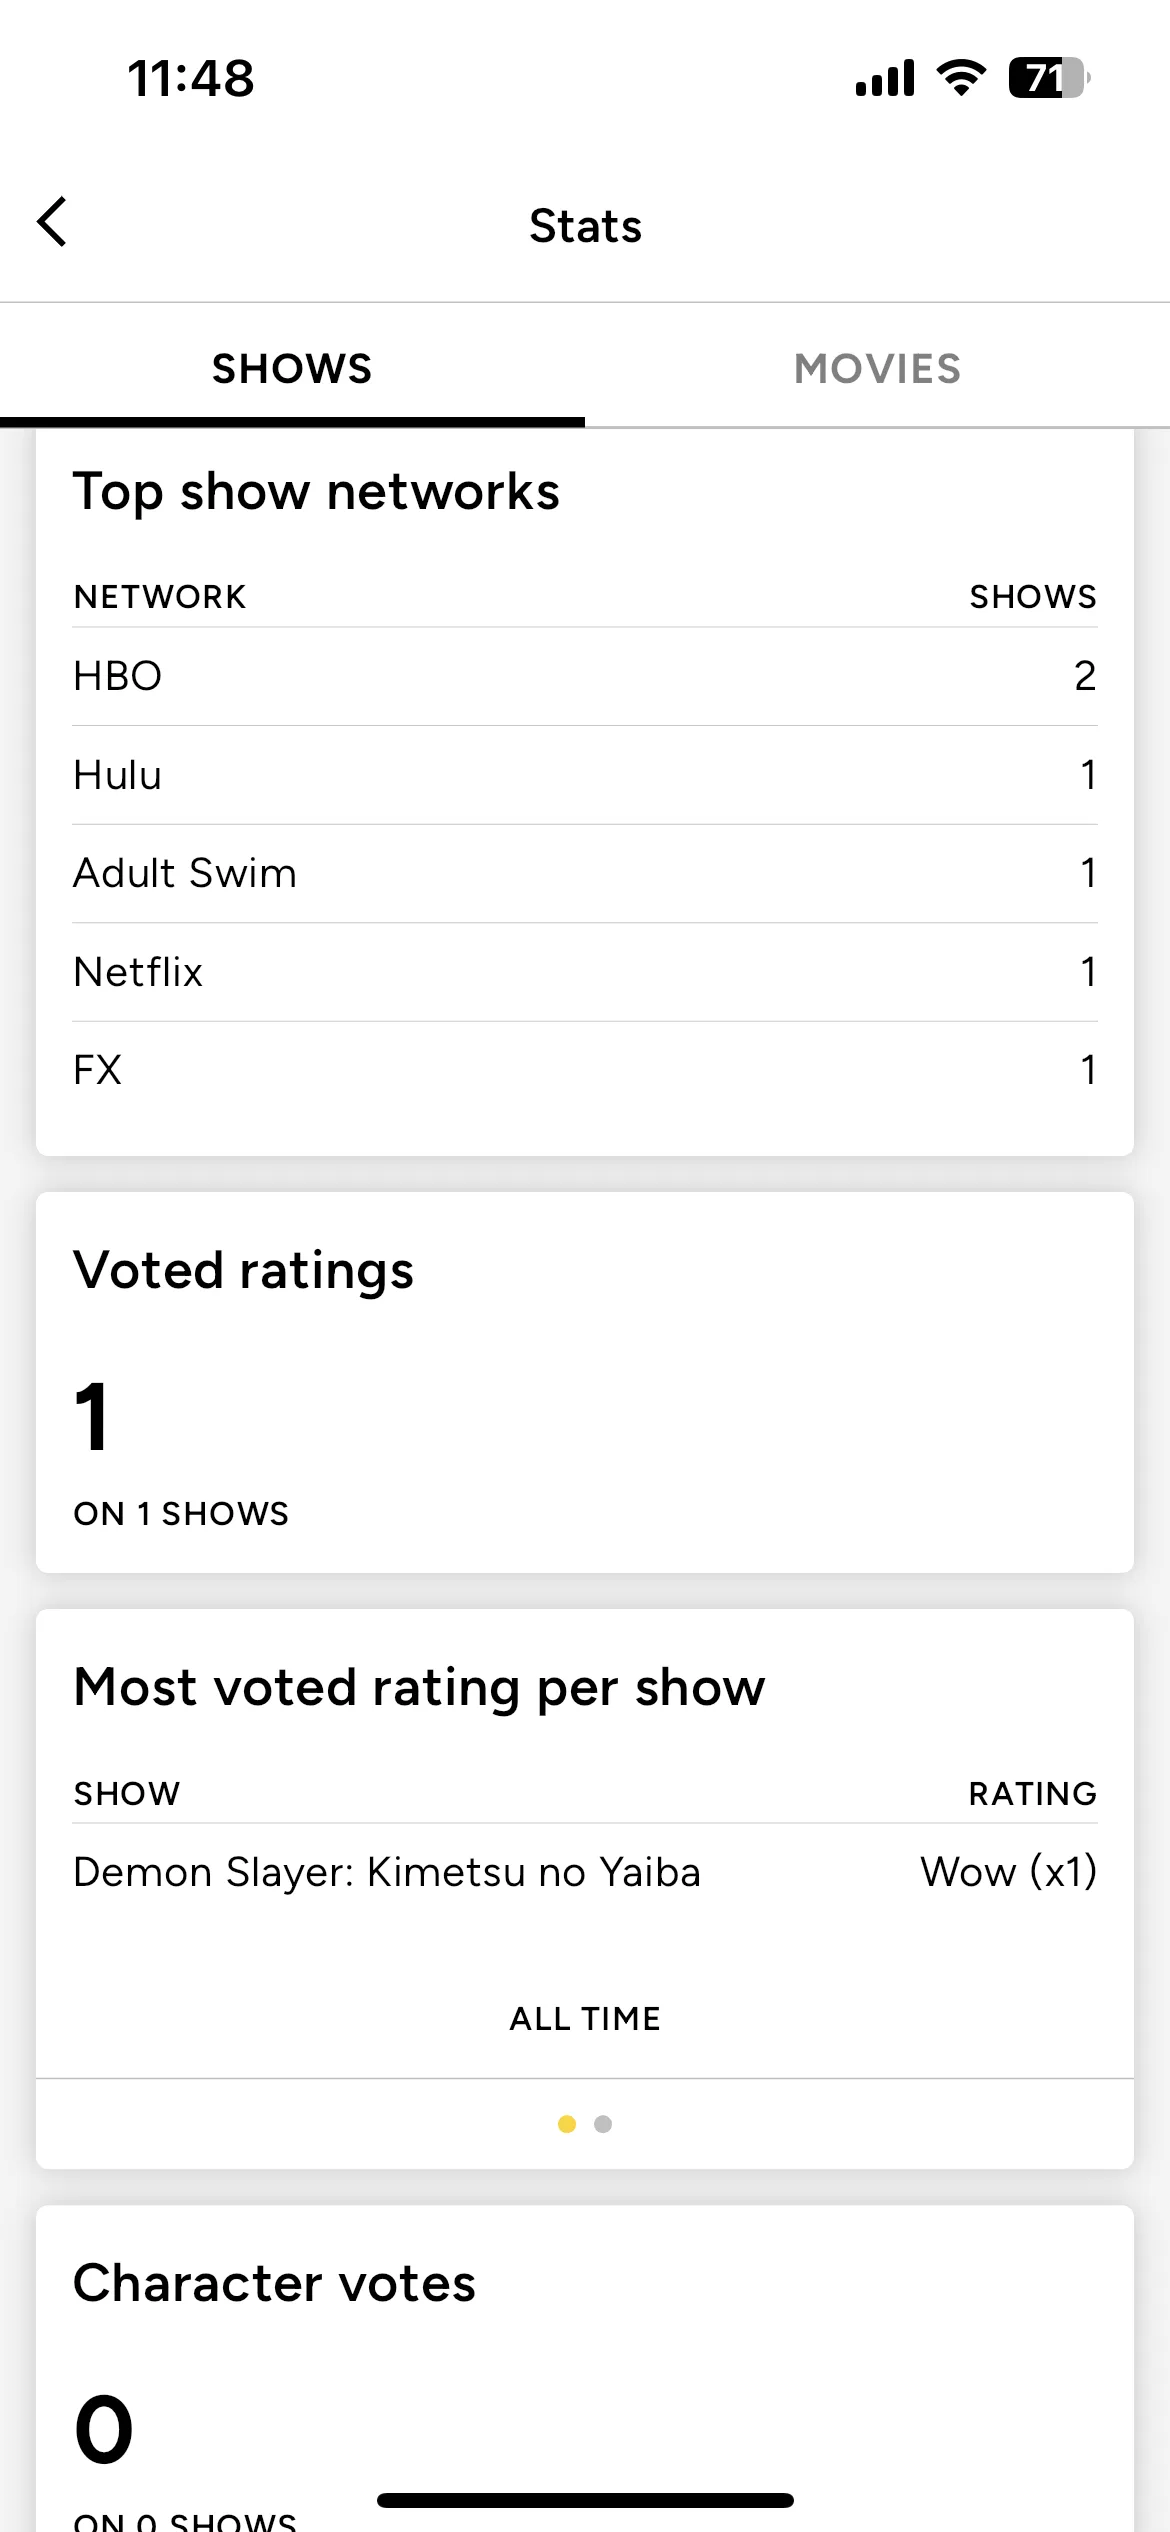1170x2532 pixels.
Task: Open Demon Slayer: Kimetsu no Yaiba
Action: click(x=387, y=1872)
